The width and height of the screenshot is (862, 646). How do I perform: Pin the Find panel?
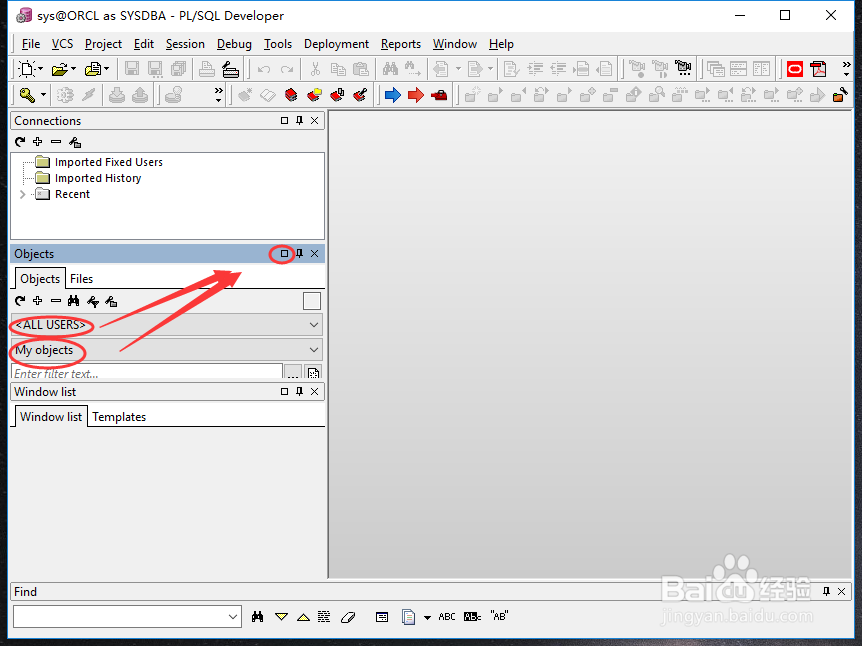click(826, 592)
